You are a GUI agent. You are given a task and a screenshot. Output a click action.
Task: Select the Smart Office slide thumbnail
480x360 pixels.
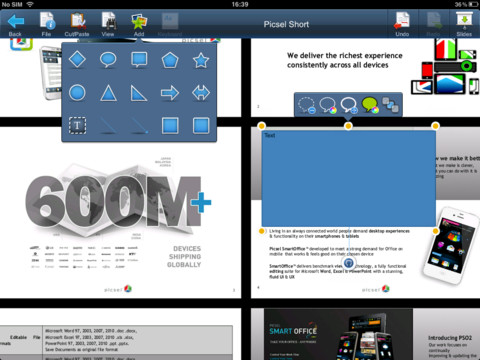tap(365, 334)
